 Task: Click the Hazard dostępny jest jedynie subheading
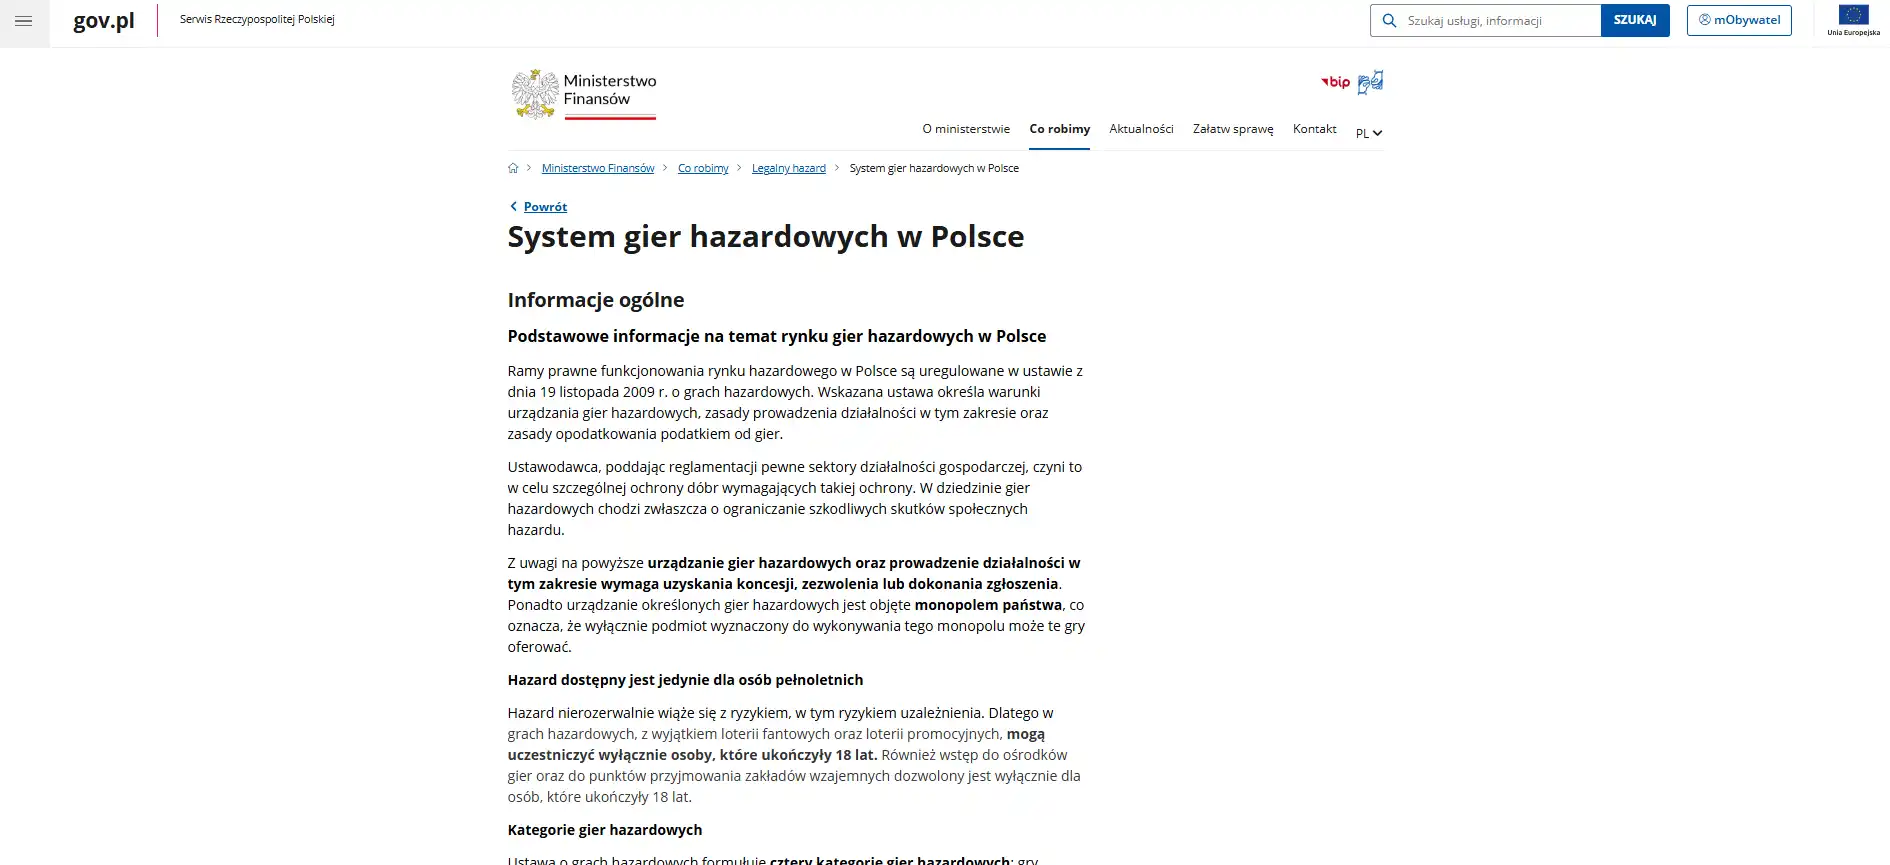(x=685, y=680)
